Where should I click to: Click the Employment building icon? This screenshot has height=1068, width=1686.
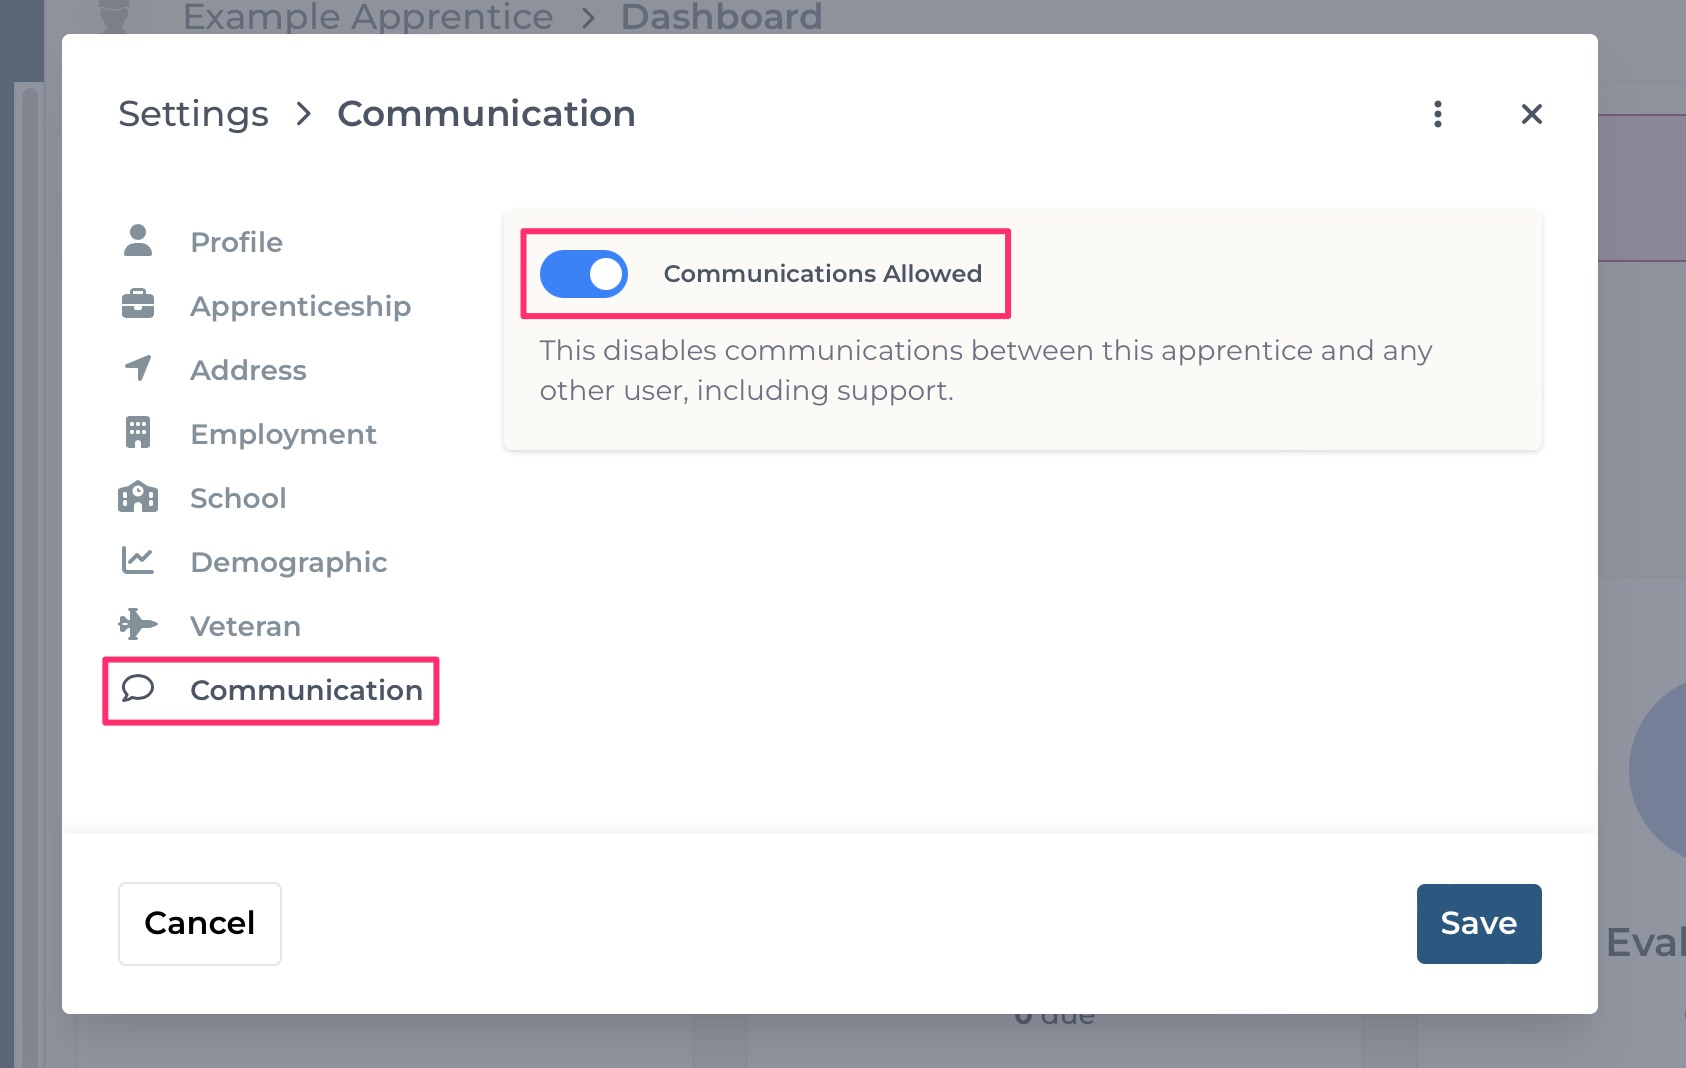[138, 432]
